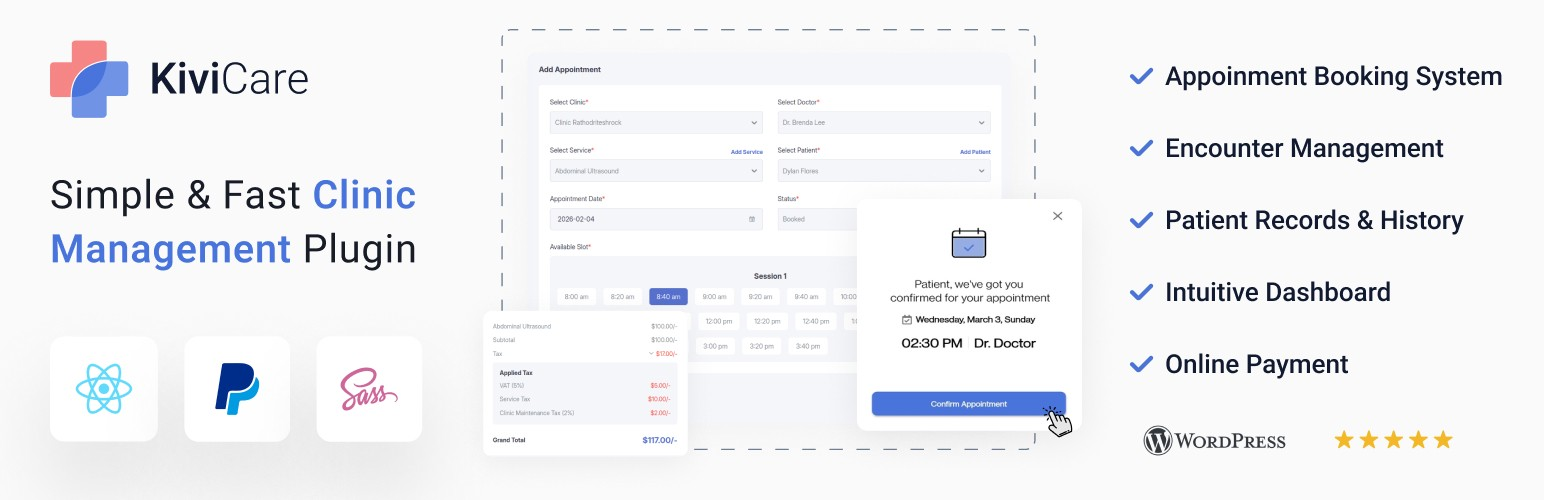Screen dimensions: 1544x500
Task: Click checkmark beside Online Payment
Action: tap(1140, 364)
